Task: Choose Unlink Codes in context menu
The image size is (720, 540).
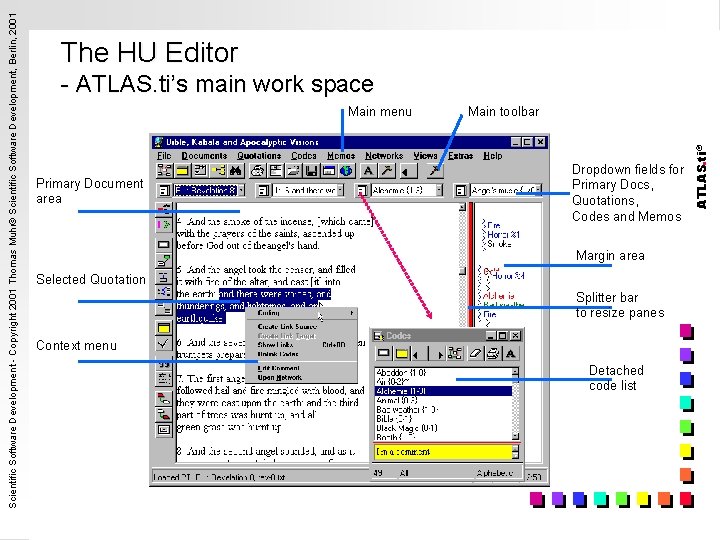Action: tap(301, 354)
